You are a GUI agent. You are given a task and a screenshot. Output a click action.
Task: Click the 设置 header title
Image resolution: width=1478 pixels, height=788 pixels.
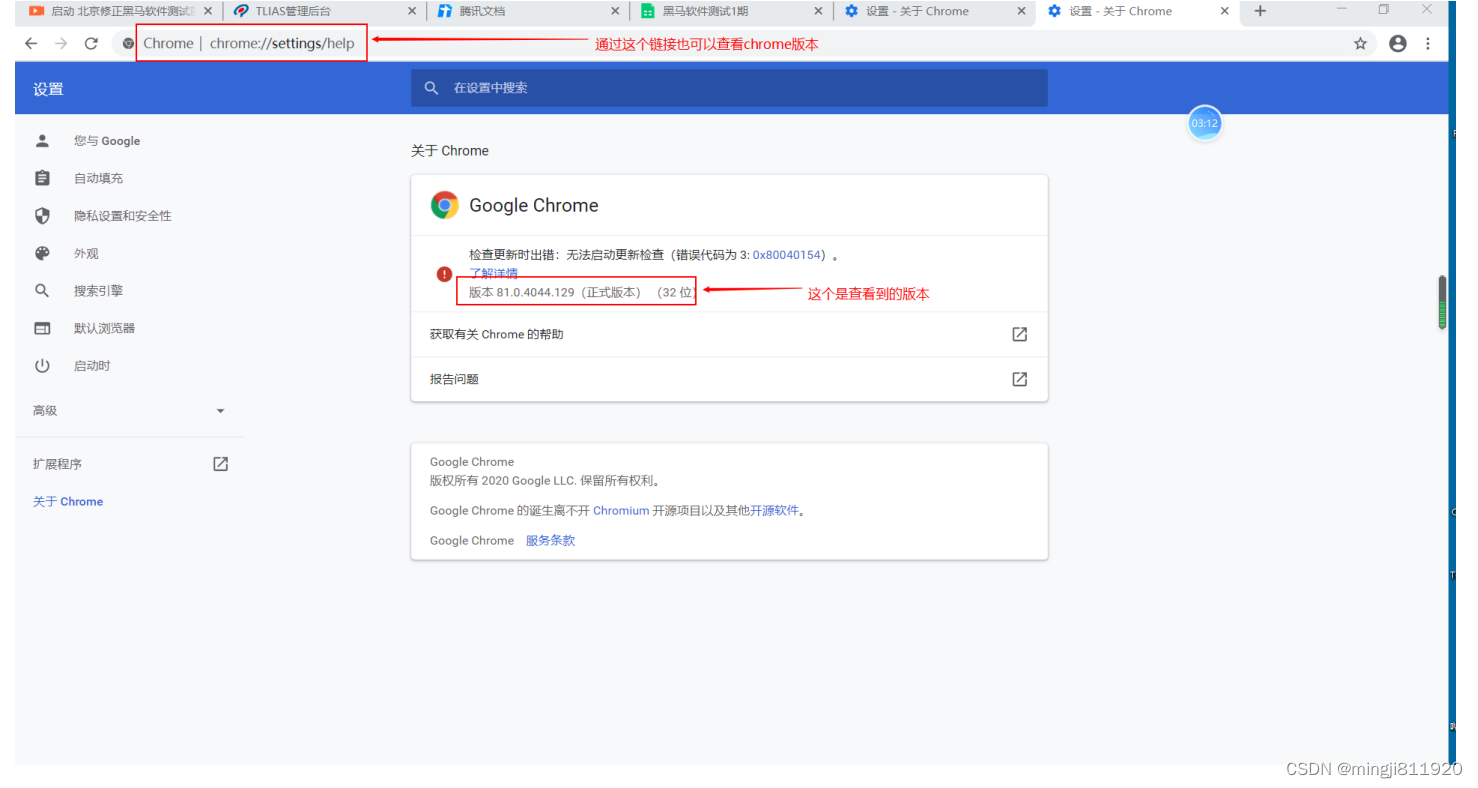tap(48, 89)
